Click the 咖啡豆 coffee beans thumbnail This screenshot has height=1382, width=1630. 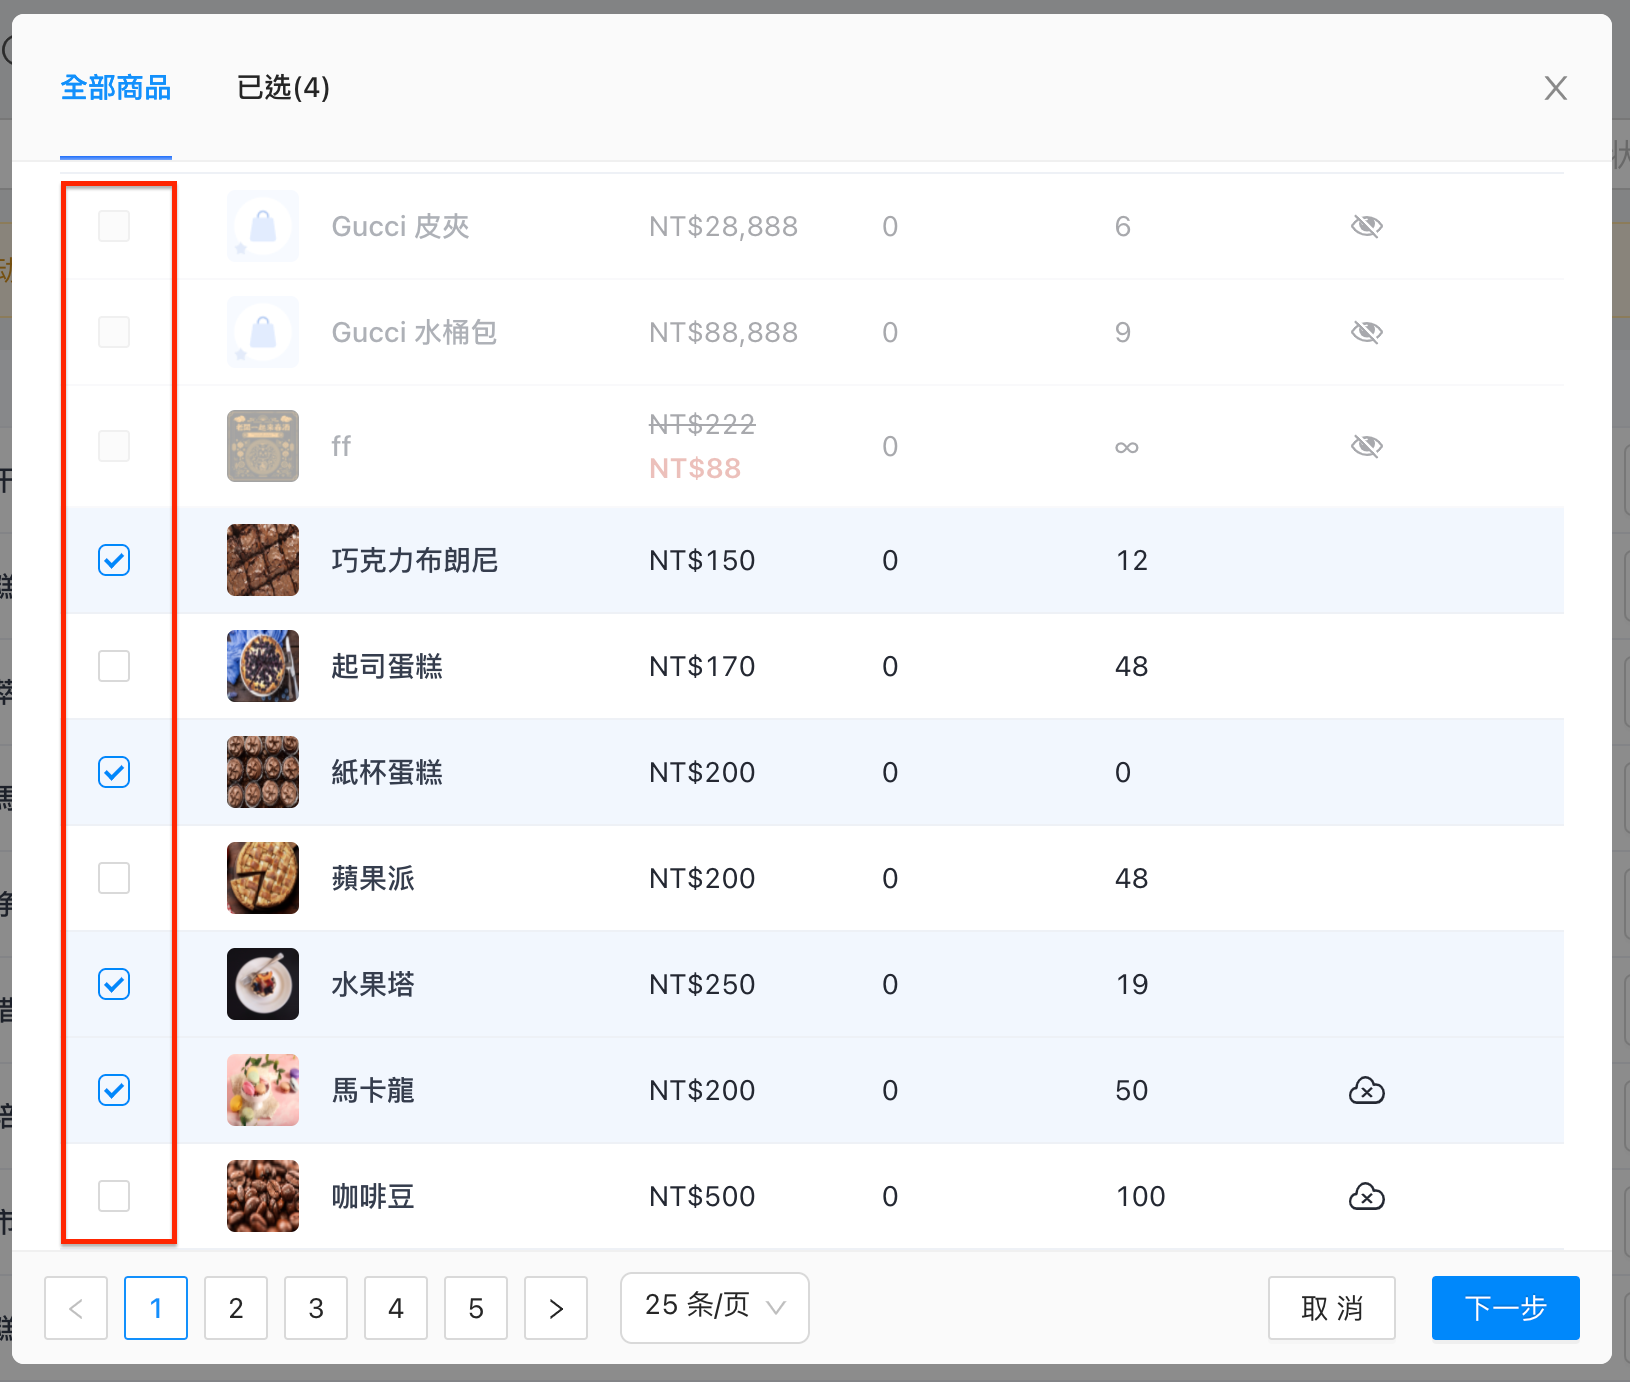click(263, 1196)
